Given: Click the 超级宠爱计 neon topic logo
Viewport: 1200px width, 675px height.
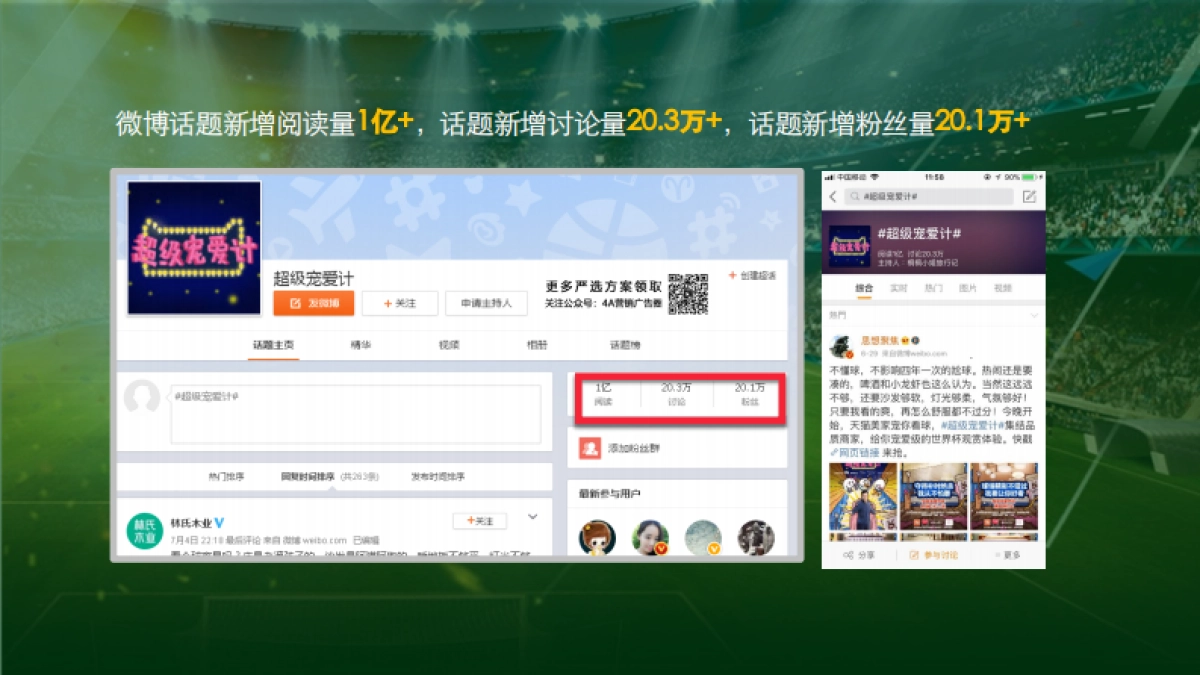Looking at the screenshot, I should [x=194, y=248].
